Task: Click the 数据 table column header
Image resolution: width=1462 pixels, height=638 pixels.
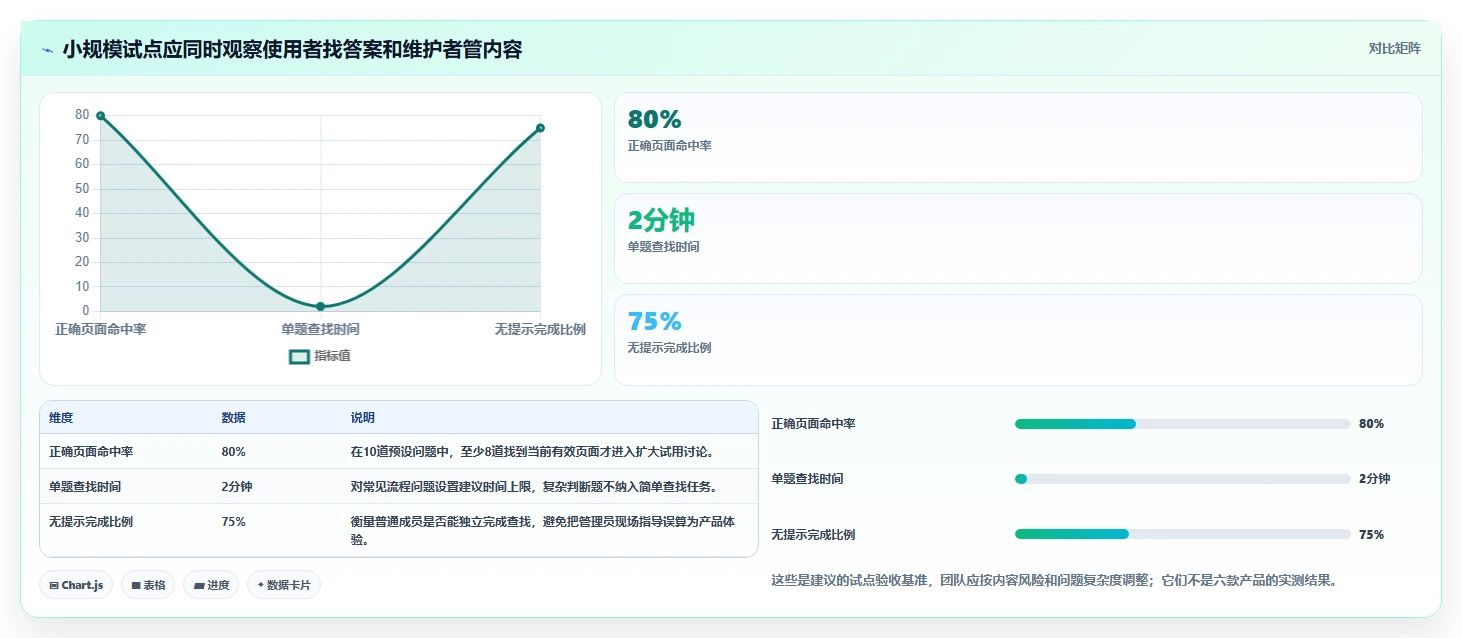Action: point(233,418)
